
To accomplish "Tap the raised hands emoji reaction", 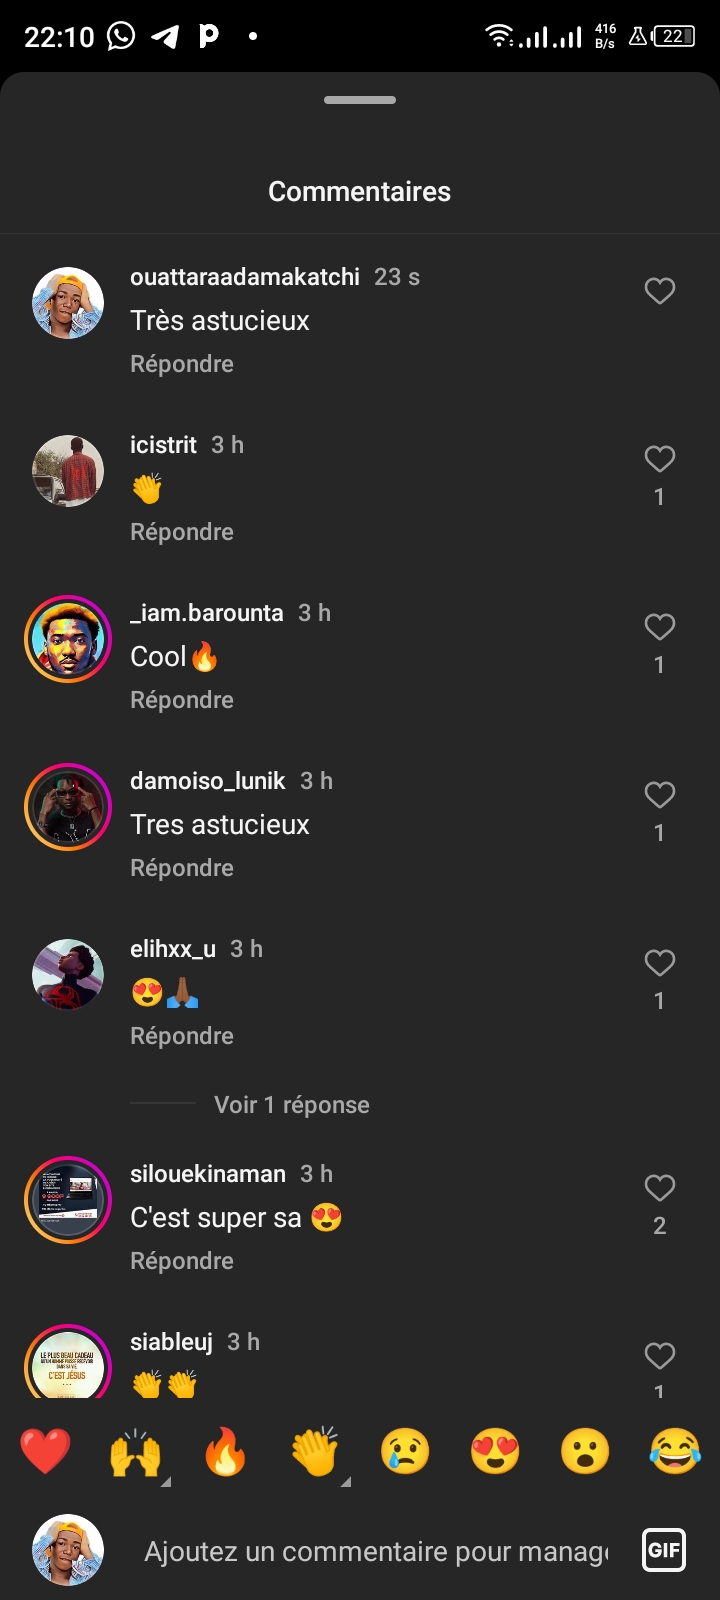I will coord(136,1451).
